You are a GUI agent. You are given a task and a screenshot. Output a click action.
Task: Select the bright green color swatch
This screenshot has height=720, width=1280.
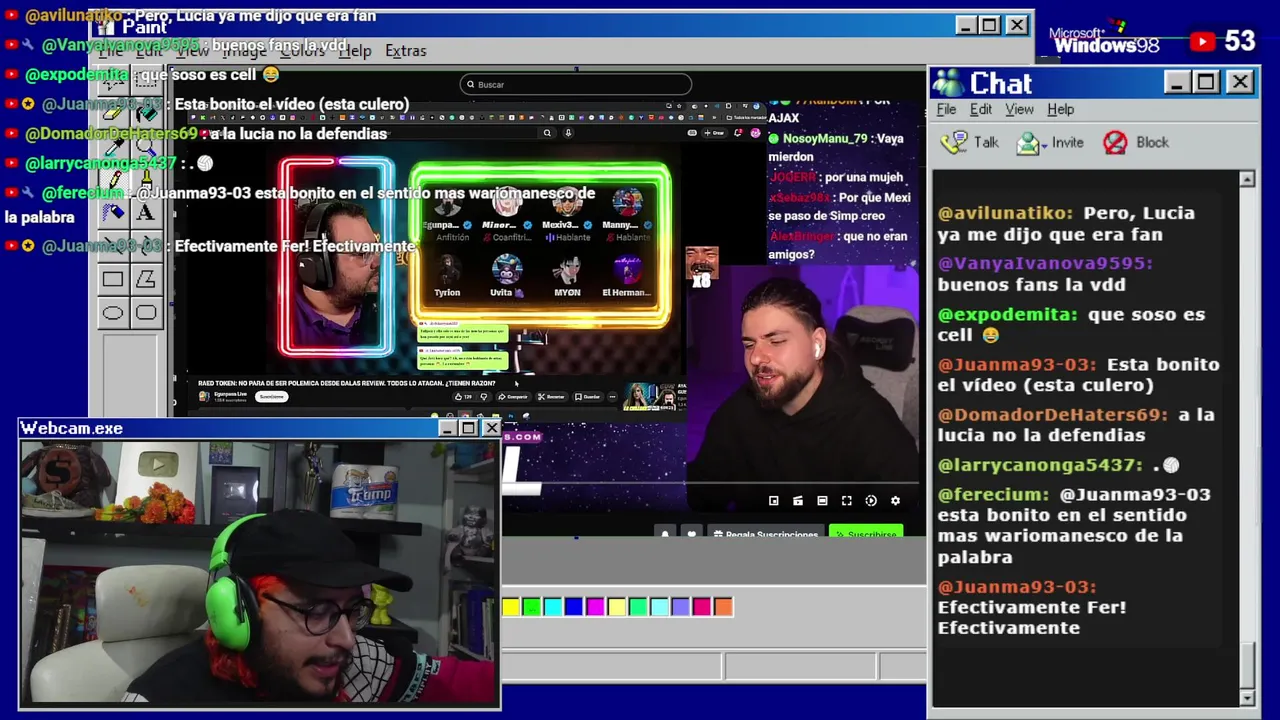532,606
